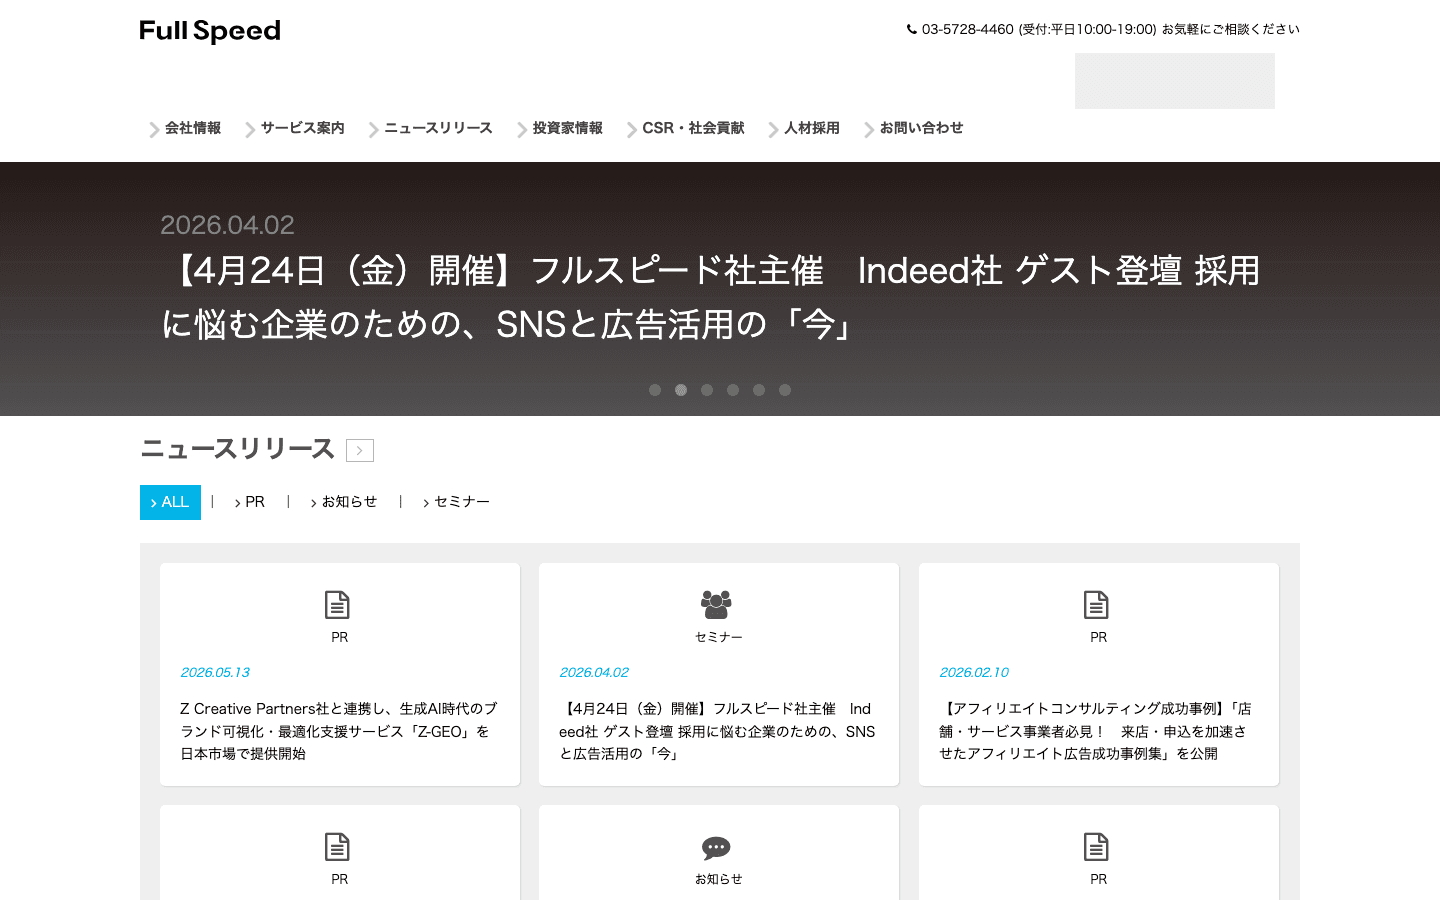Click the Full Speed logo
This screenshot has width=1440, height=900.
(210, 31)
